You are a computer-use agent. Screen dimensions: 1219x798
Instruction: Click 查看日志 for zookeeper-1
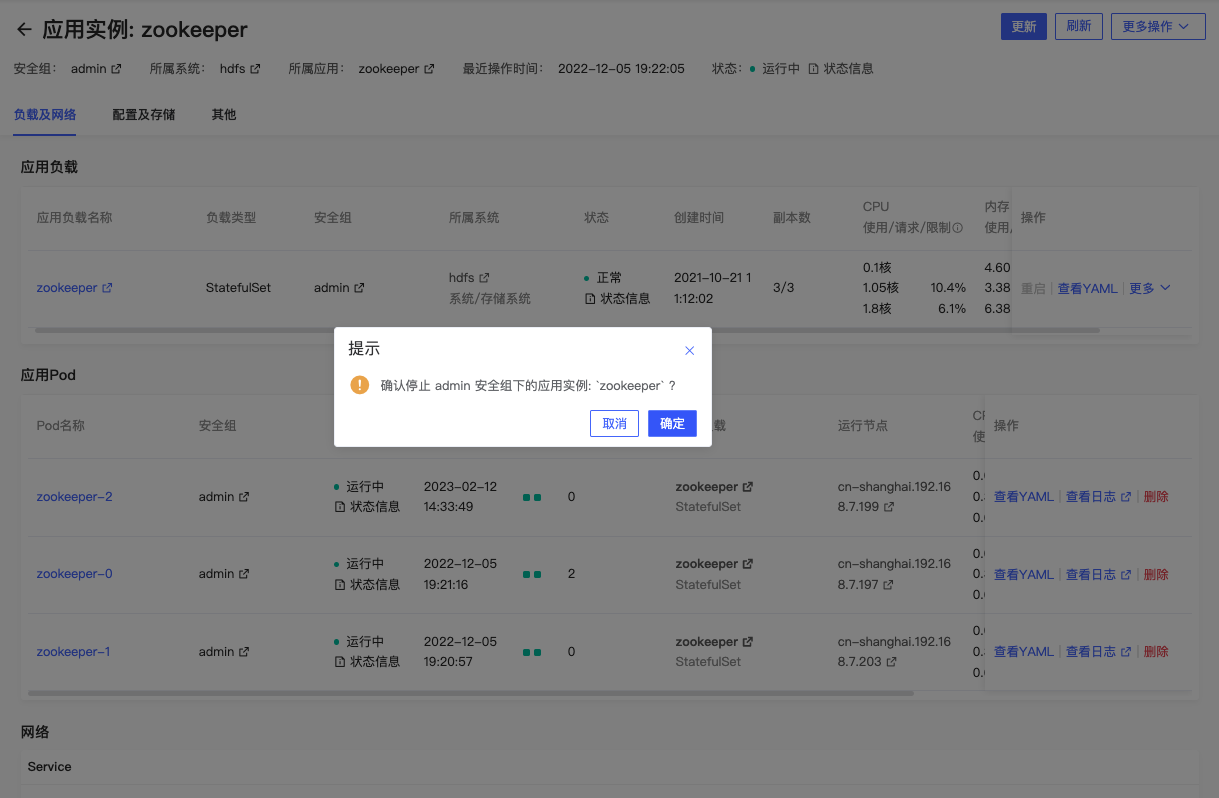pyautogui.click(x=1098, y=652)
